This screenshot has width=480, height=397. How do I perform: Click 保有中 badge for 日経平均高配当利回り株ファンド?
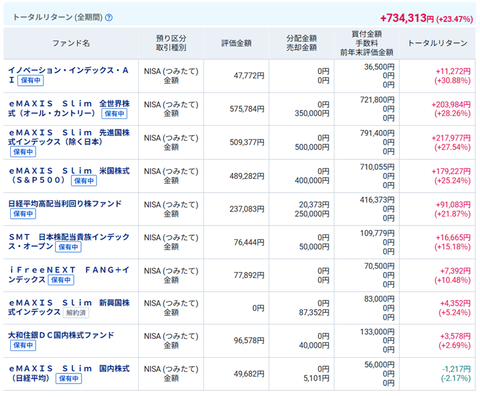23,213
